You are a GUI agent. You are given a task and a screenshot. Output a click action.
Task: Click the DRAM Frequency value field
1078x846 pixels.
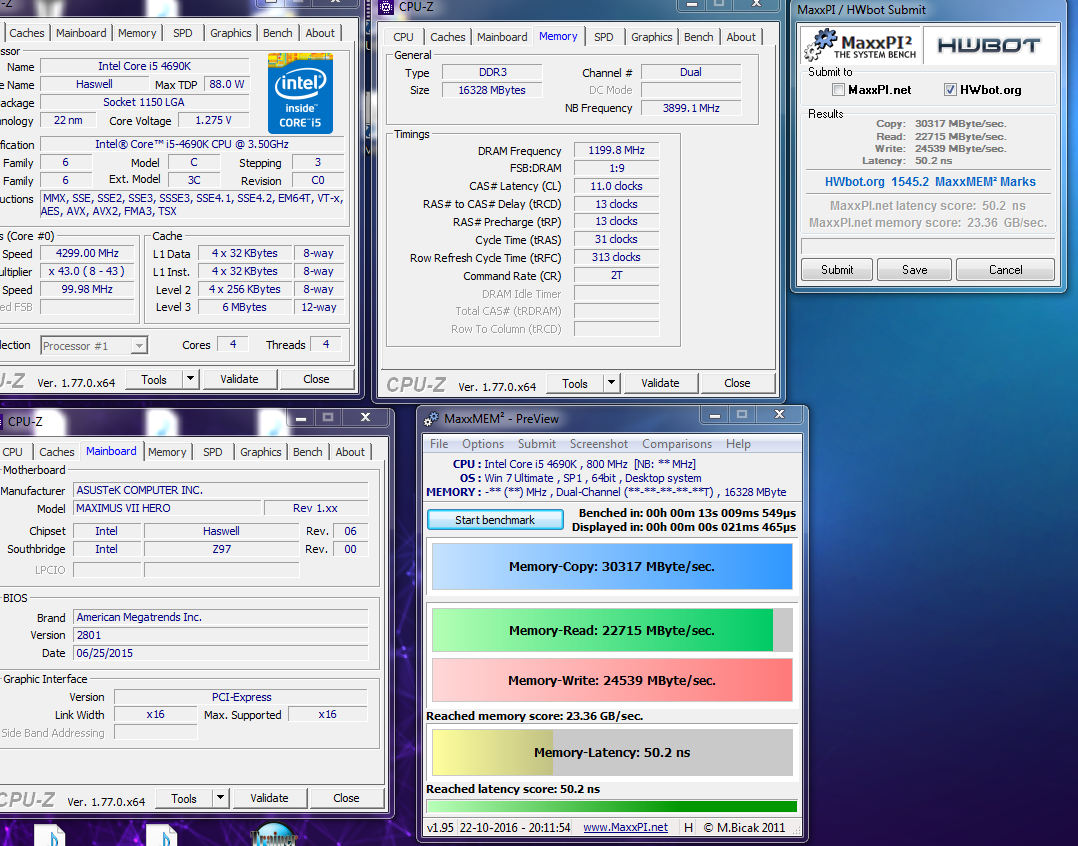tap(616, 150)
